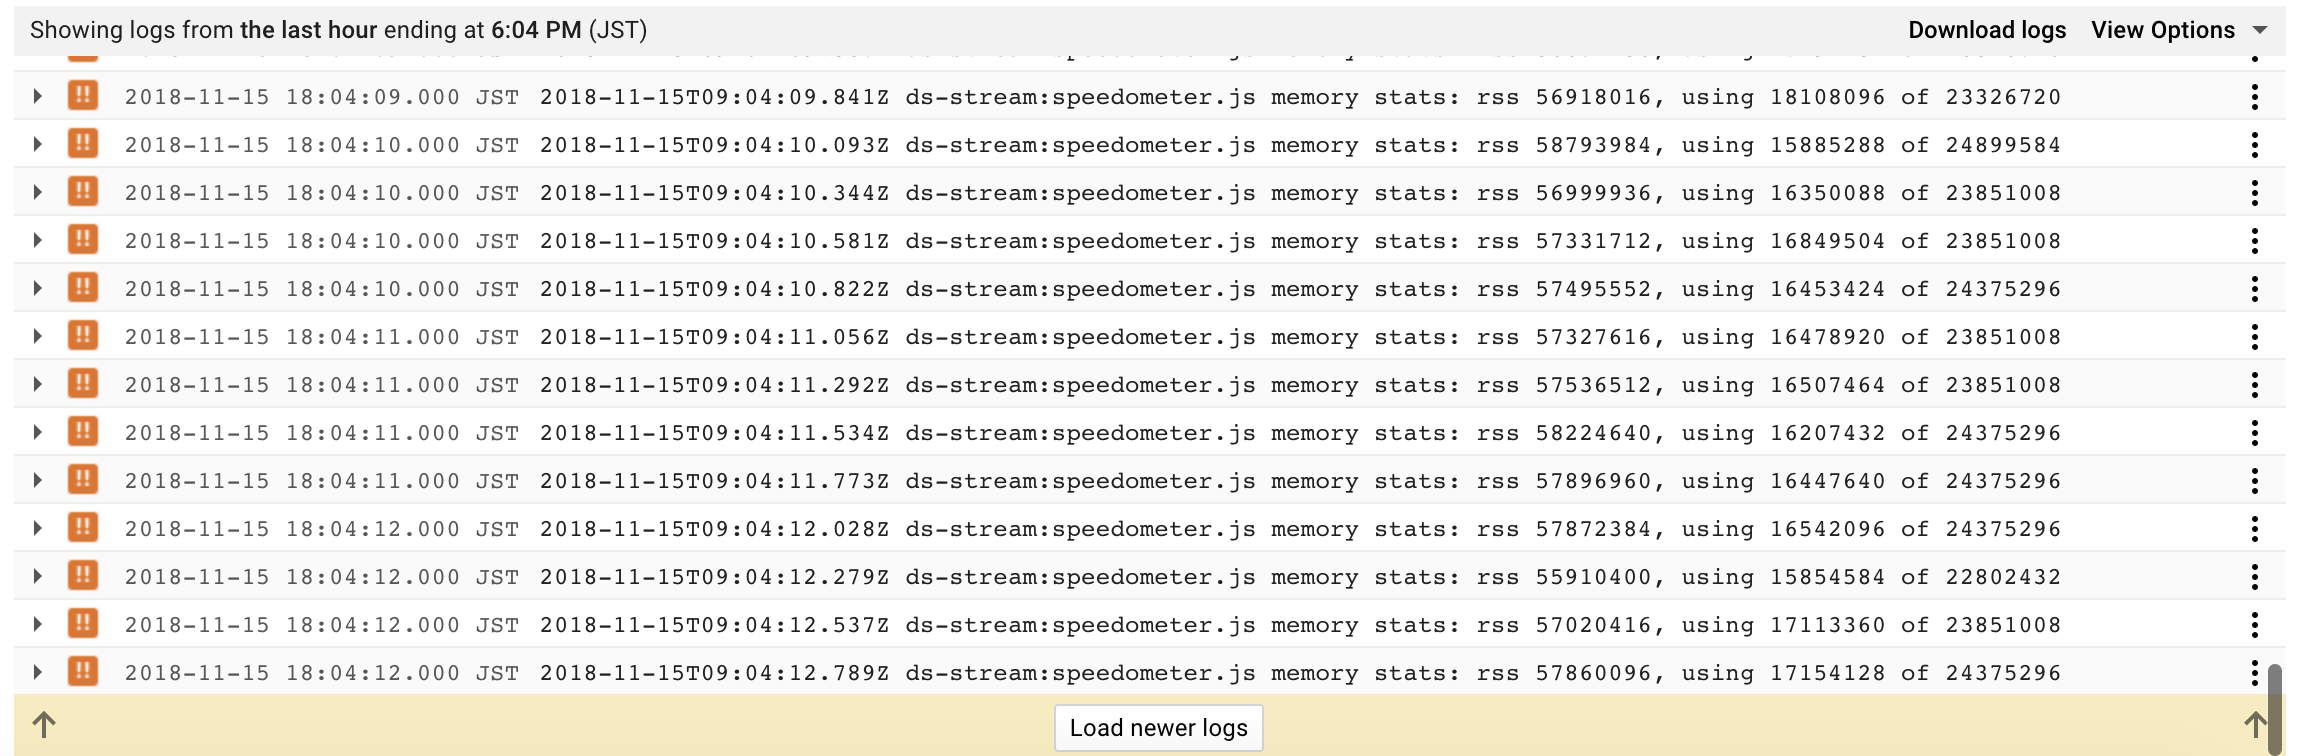This screenshot has height=756, width=2302.
Task: Click severity icon of entry 09:04:10.093Z
Action: pos(83,143)
